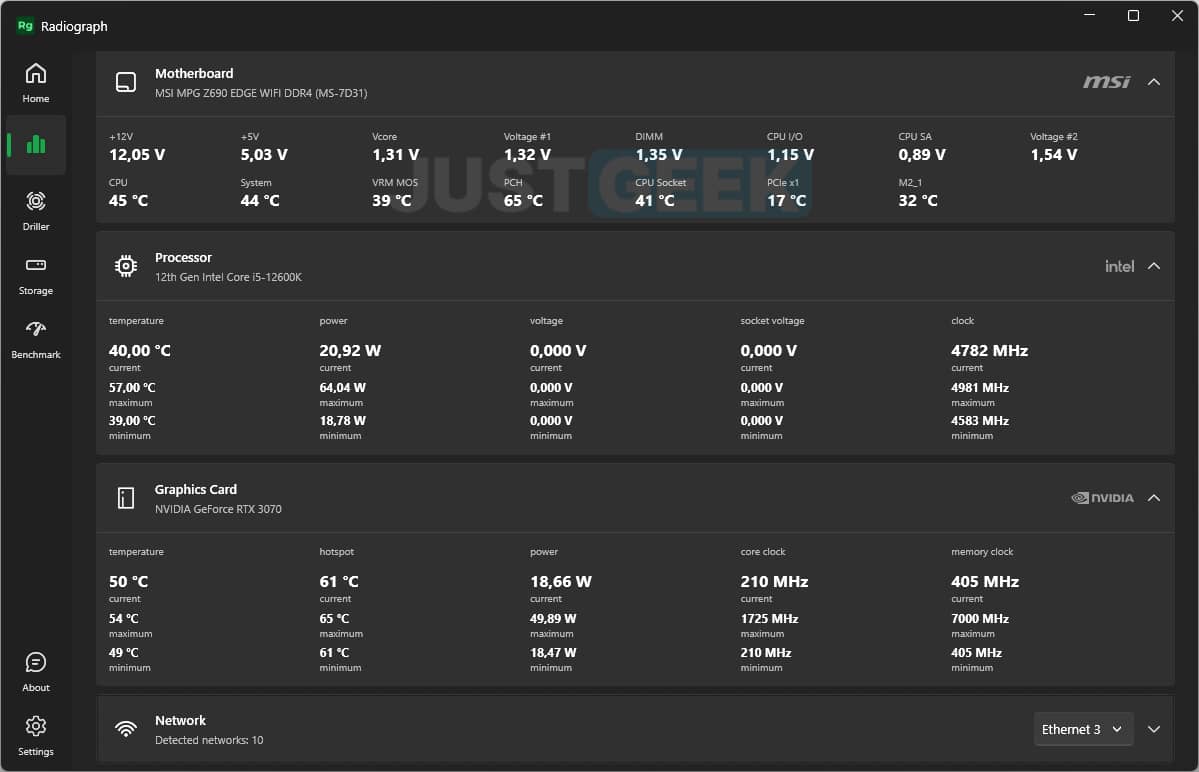Viewport: 1199px width, 772px height.
Task: Click the NVIDIA brand logo
Action: [x=1103, y=498]
